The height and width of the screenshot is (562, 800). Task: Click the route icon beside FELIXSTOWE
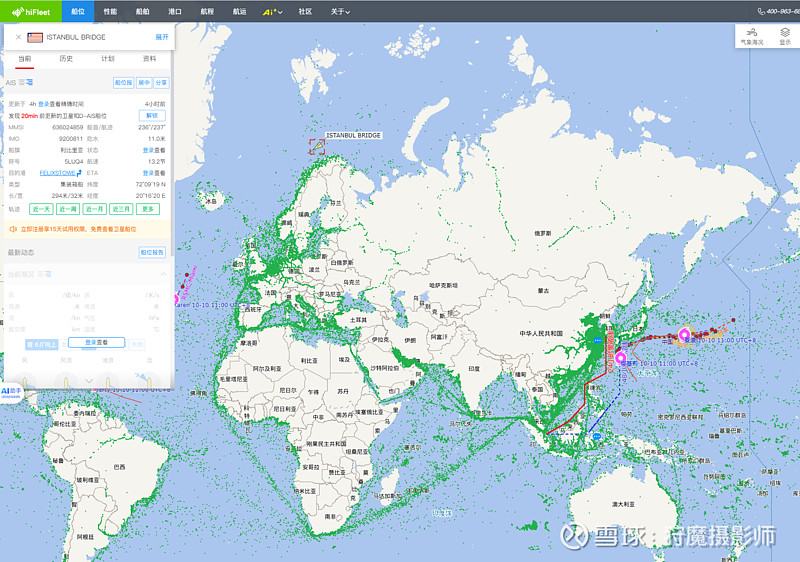(x=79, y=173)
